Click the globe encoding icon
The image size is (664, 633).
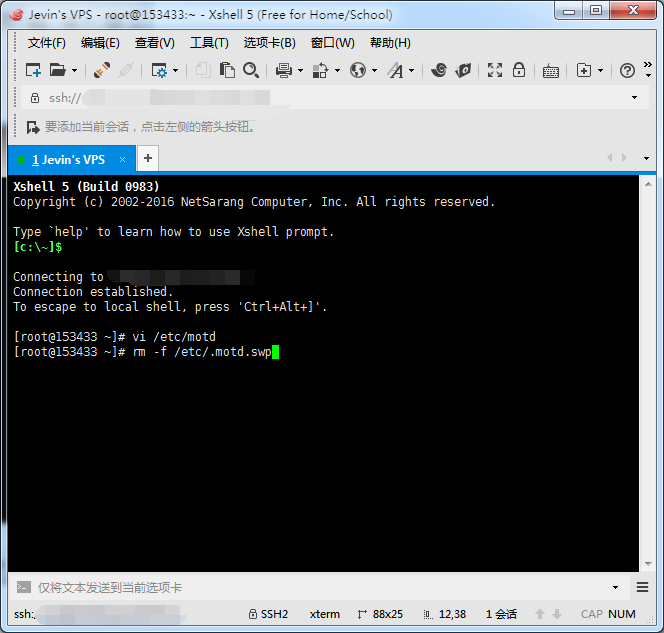click(358, 70)
